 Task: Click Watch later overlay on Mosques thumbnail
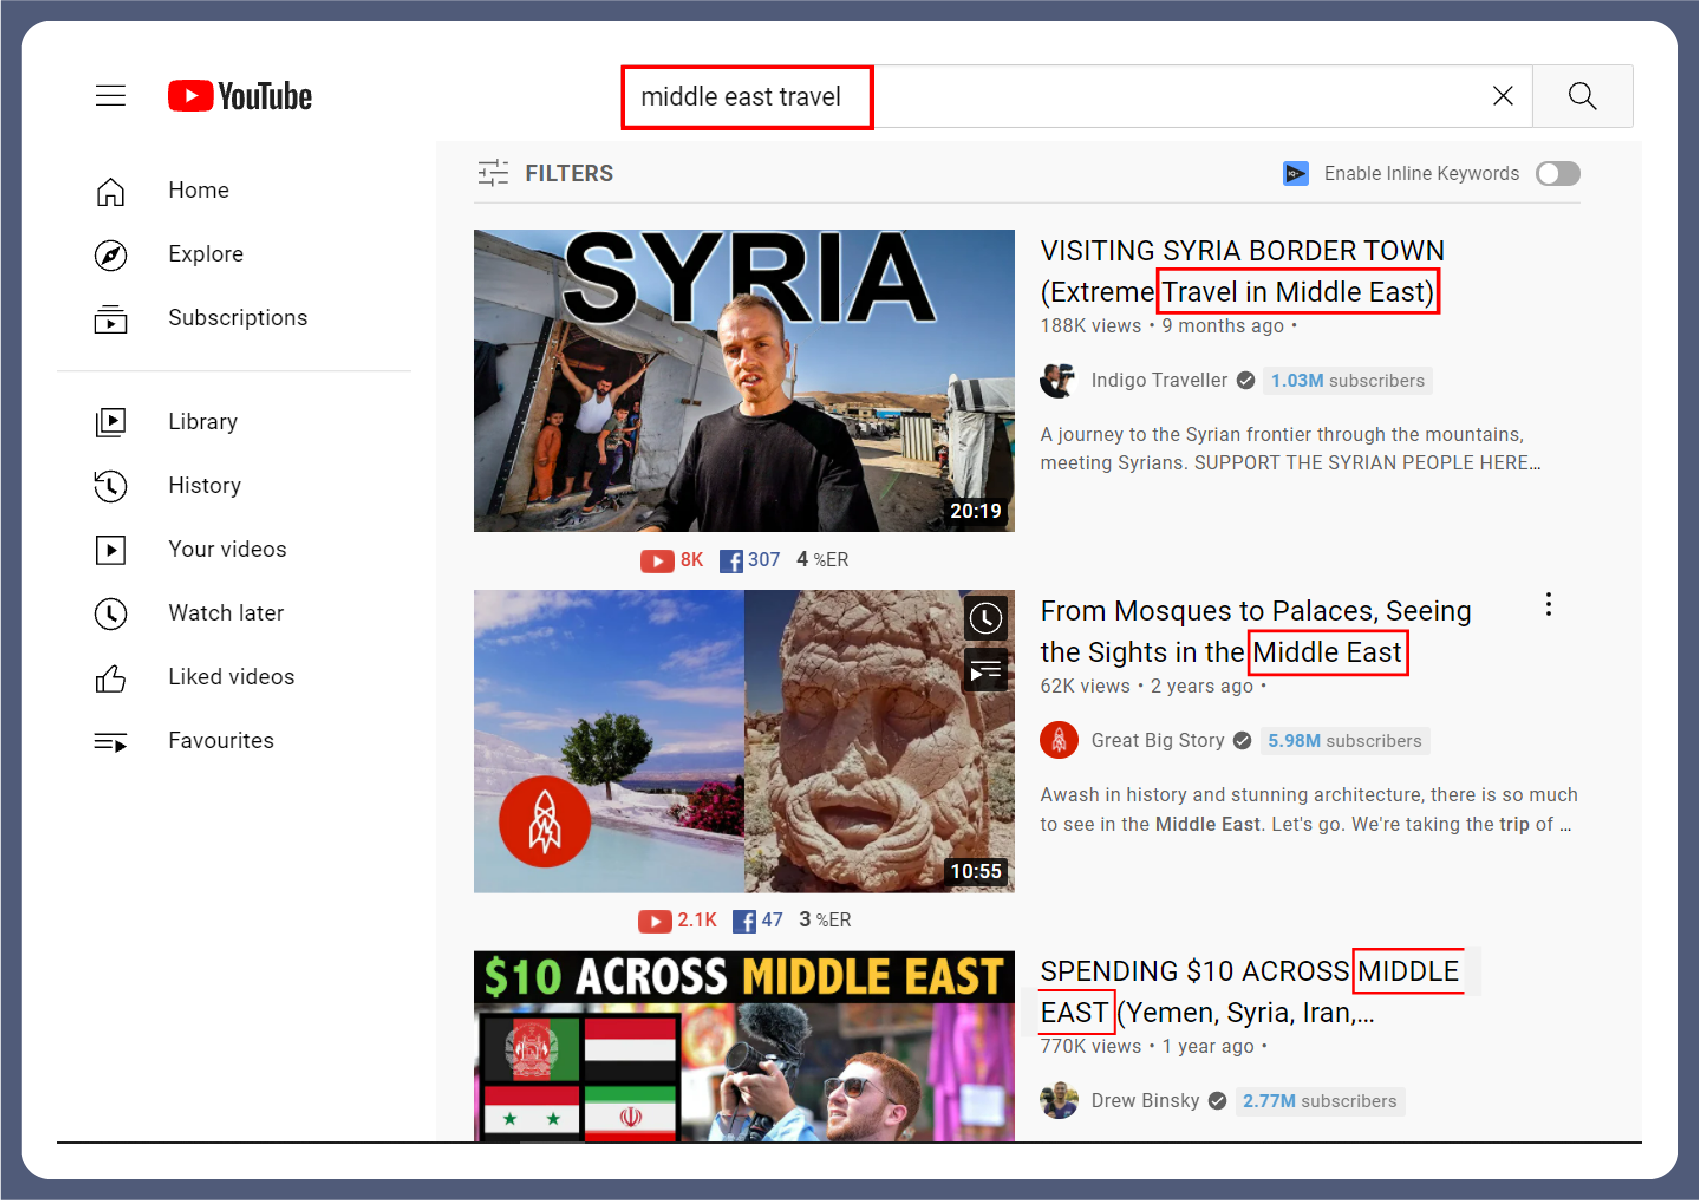pos(986,618)
